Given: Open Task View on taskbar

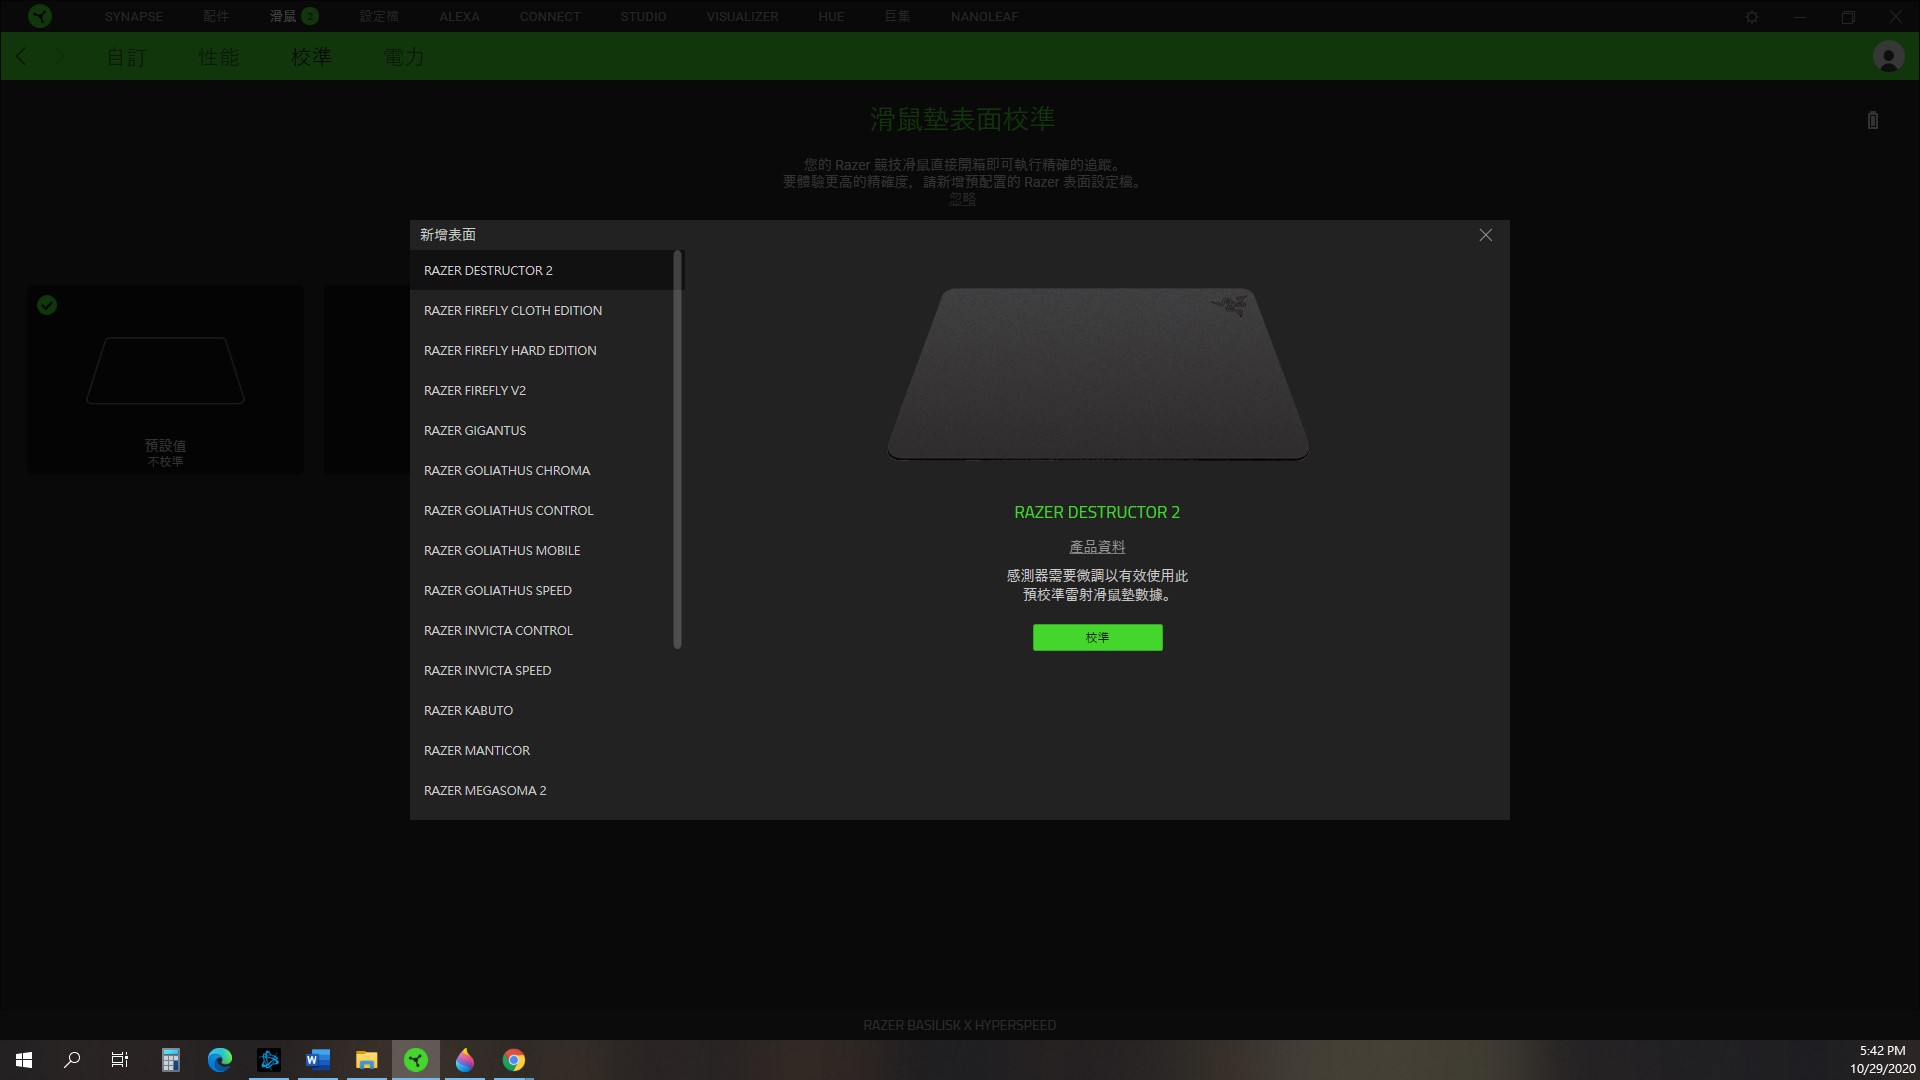Looking at the screenshot, I should tap(120, 1060).
